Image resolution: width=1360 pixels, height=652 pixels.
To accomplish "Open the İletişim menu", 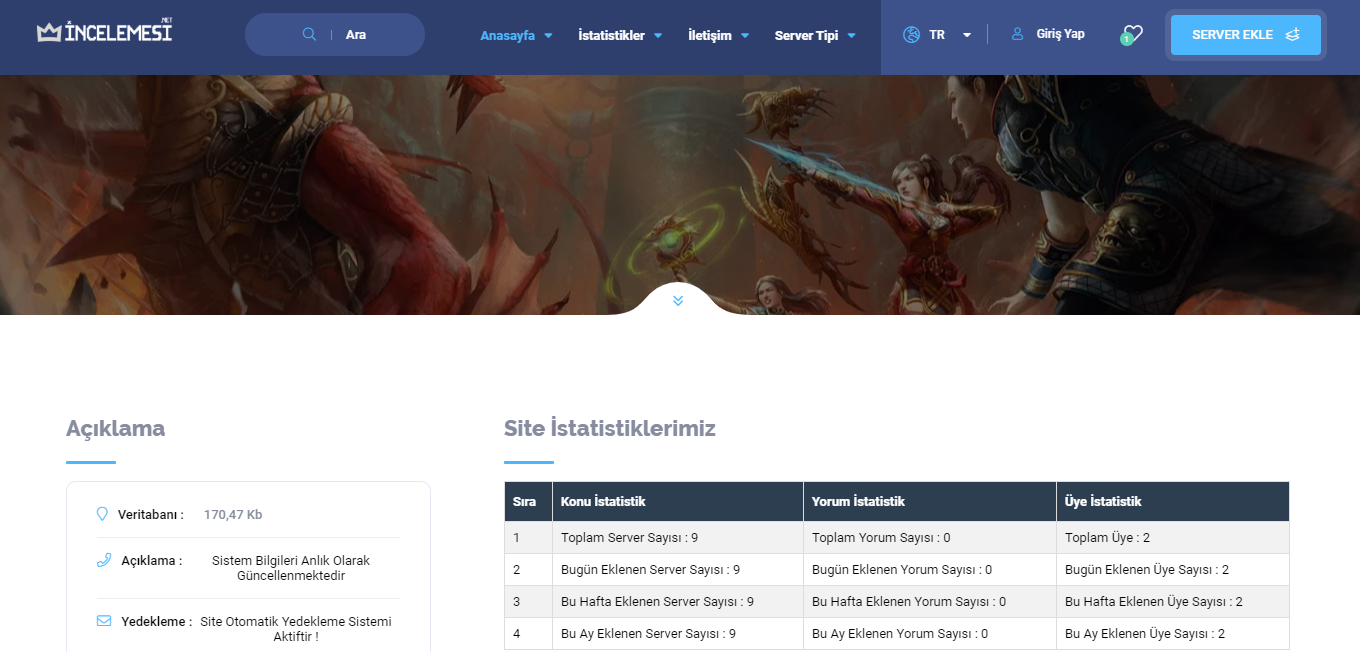I will coord(710,35).
